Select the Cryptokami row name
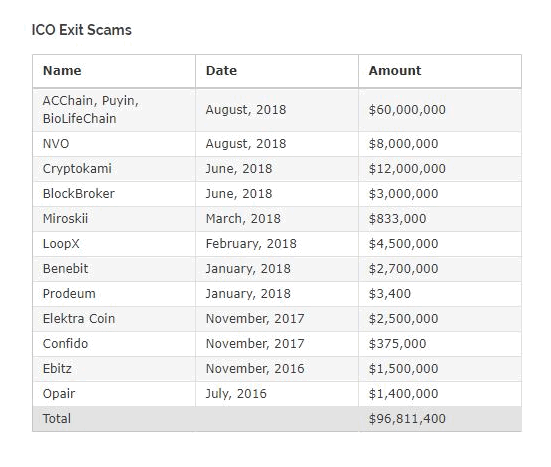This screenshot has height=467, width=551. click(77, 169)
